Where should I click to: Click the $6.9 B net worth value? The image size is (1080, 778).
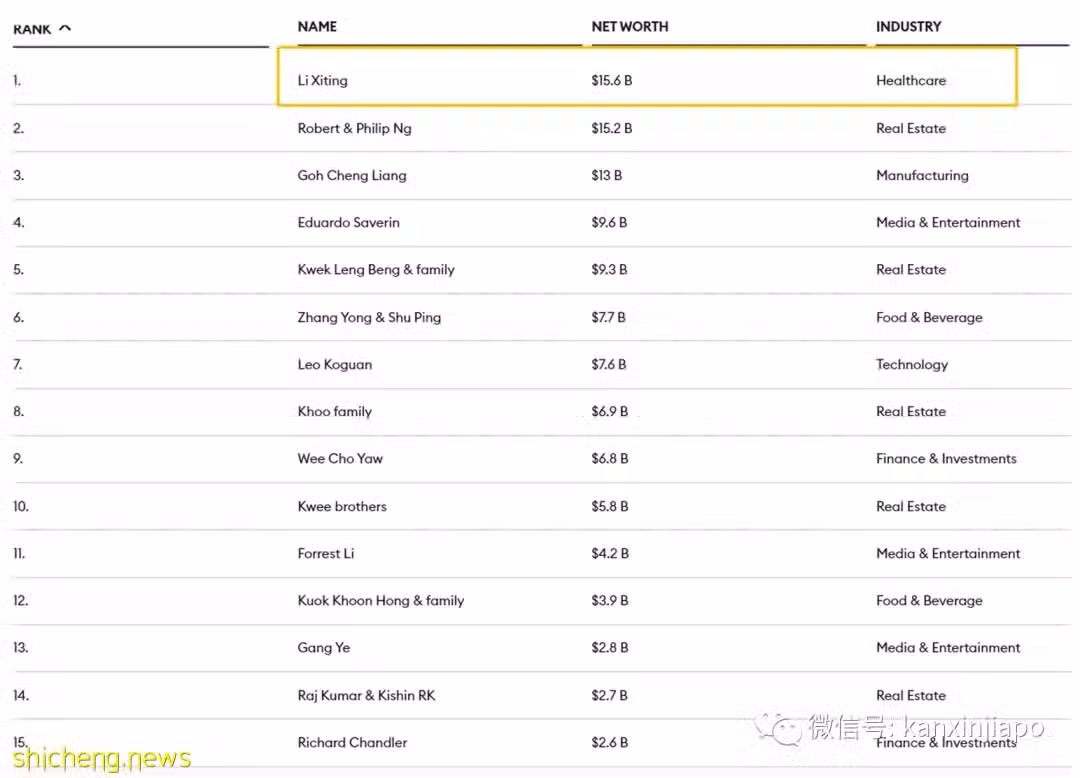[610, 412]
